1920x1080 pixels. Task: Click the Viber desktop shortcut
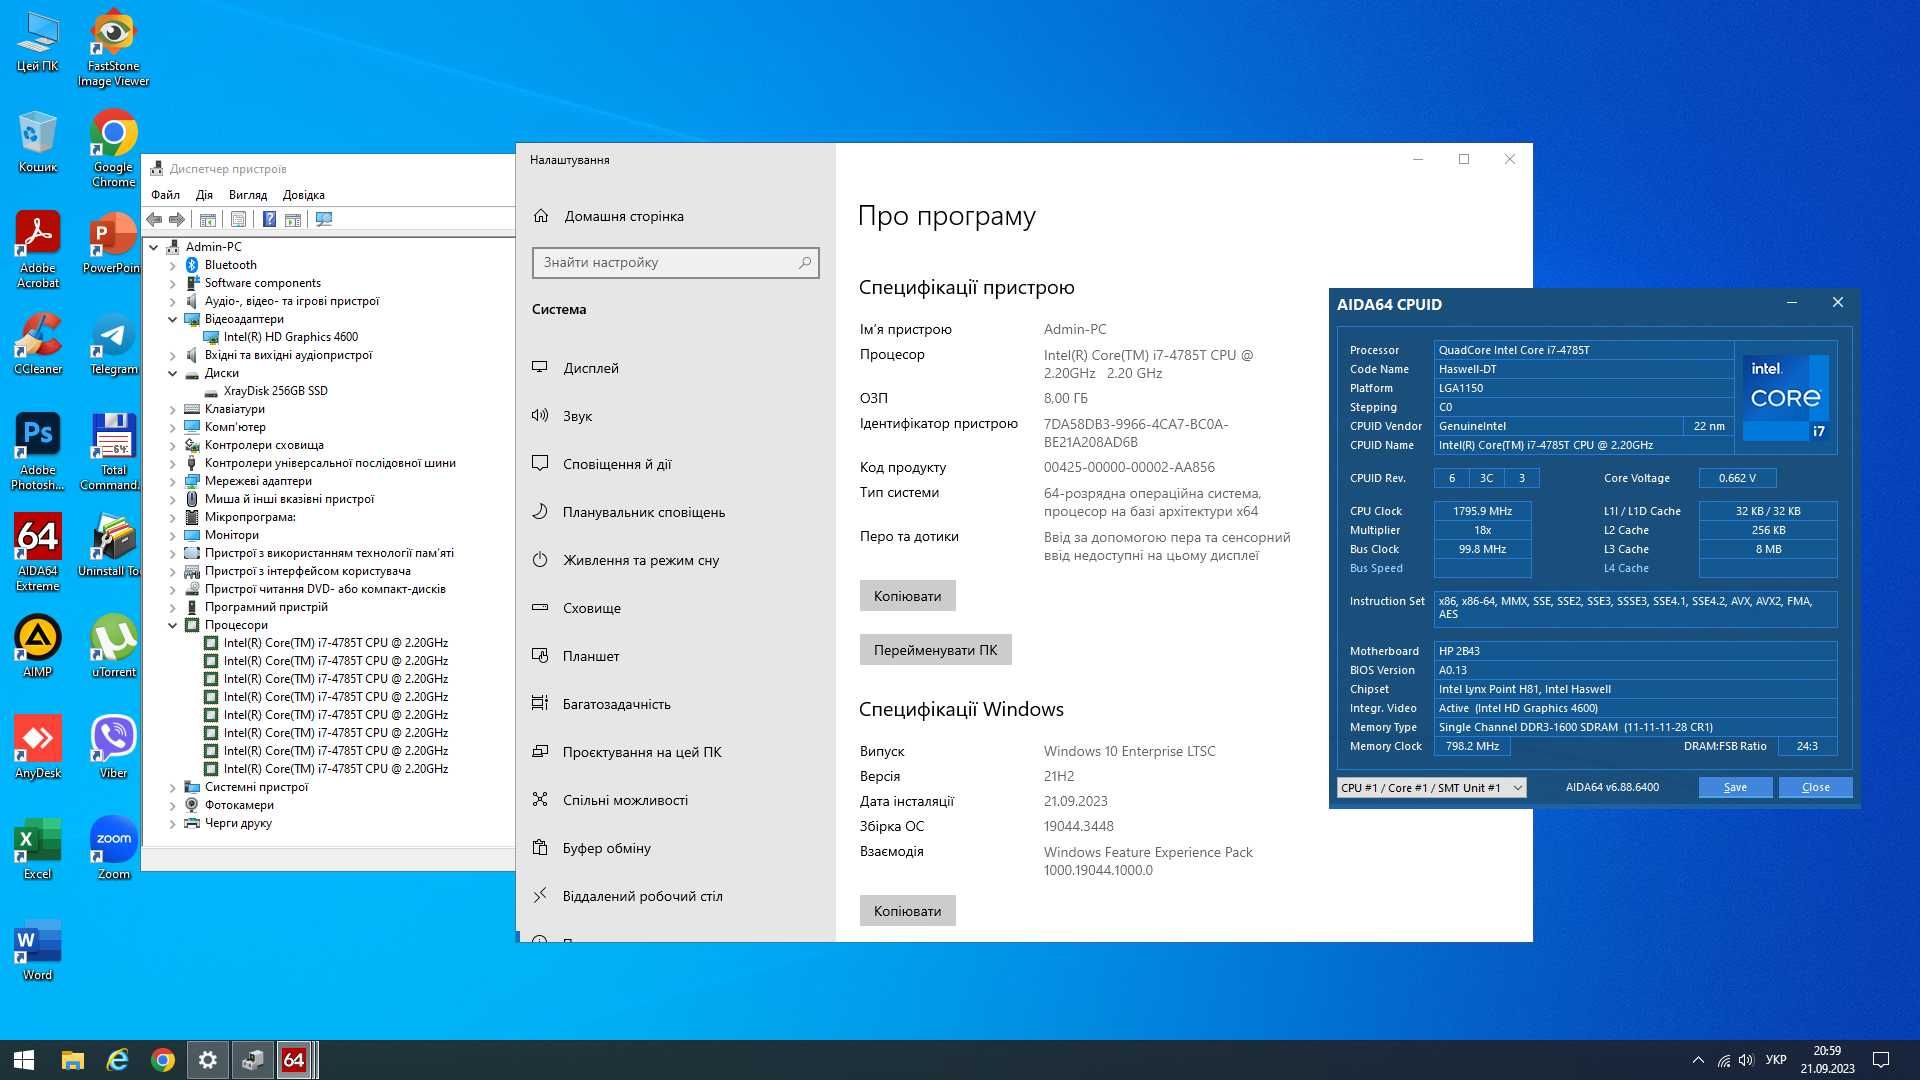(113, 747)
